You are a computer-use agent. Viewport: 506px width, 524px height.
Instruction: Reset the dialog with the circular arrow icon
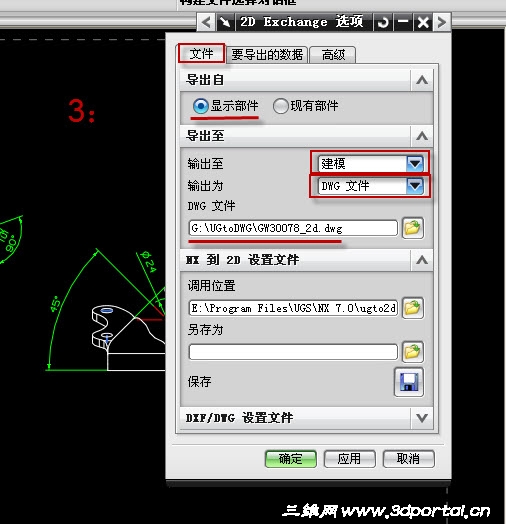[x=383, y=22]
